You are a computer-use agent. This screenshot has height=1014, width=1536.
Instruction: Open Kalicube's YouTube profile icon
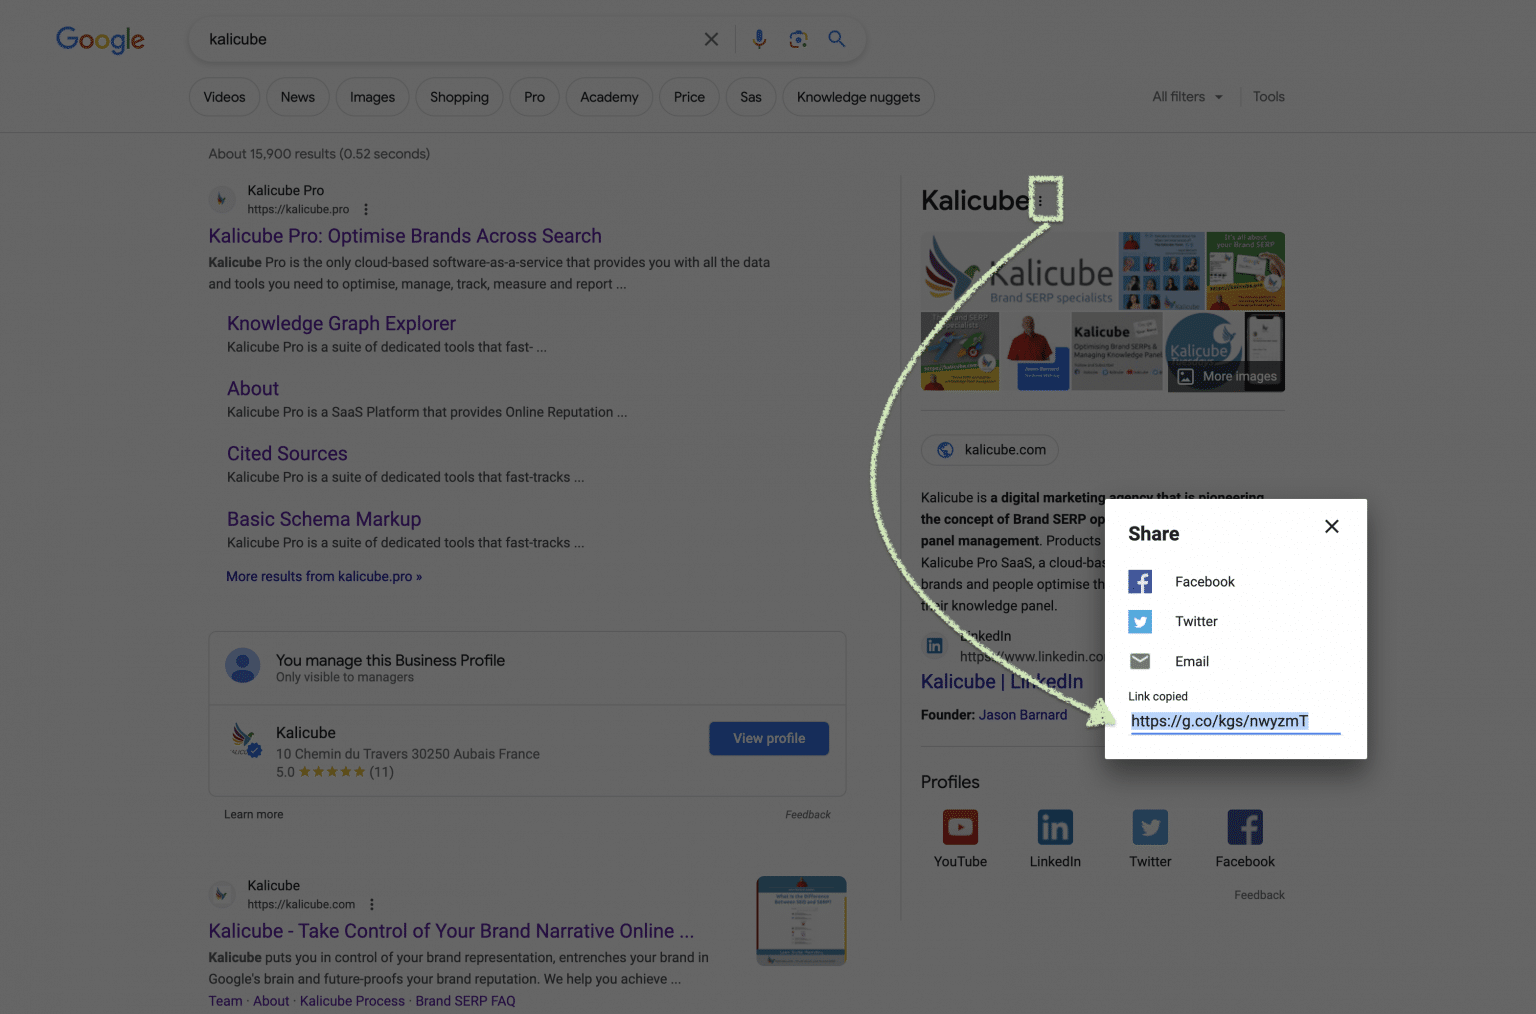960,827
